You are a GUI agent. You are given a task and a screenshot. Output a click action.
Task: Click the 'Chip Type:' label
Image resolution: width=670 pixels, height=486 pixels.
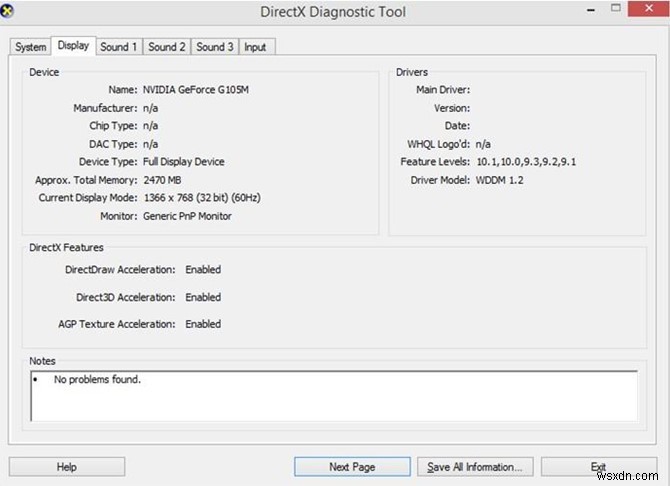click(113, 126)
